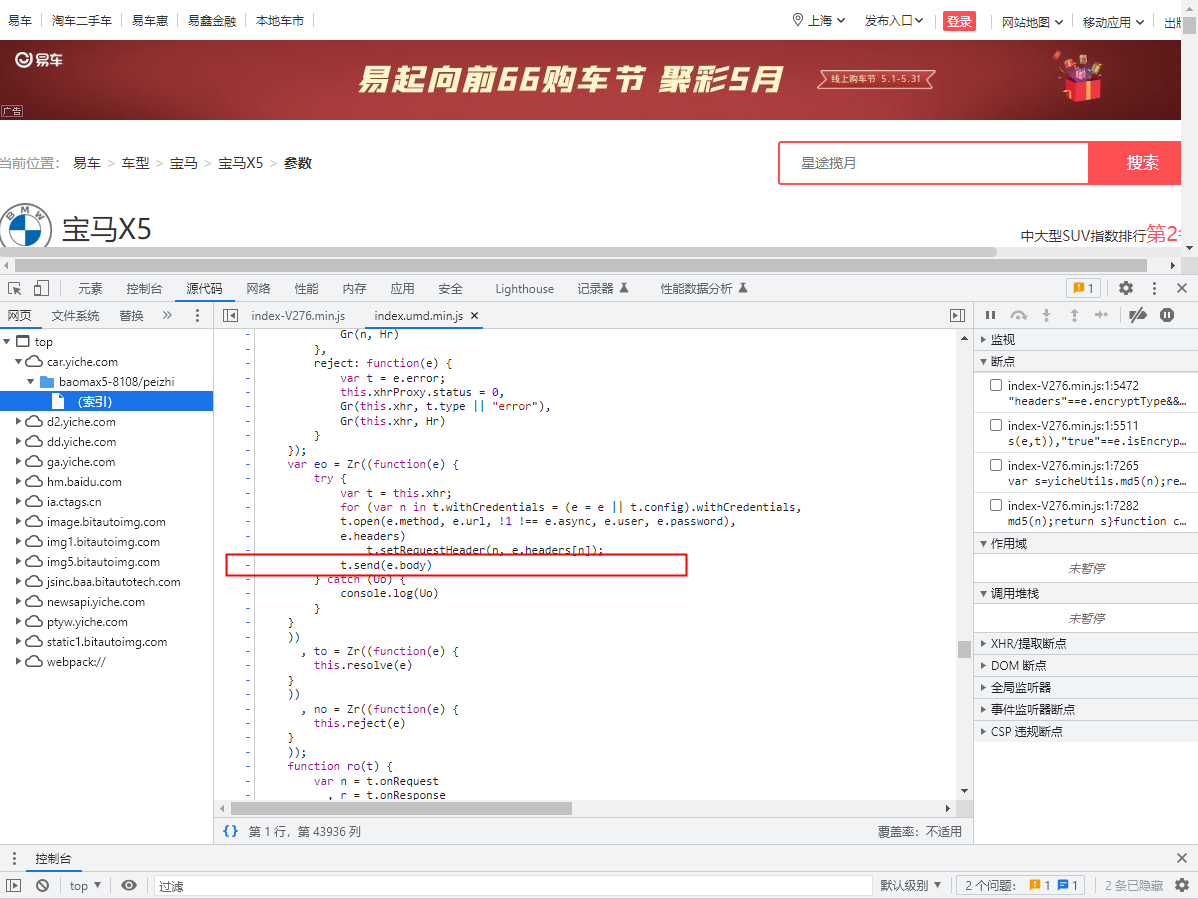Viewport: 1198px width, 899px height.
Task: Open navigator pane more options menu
Action: [197, 315]
